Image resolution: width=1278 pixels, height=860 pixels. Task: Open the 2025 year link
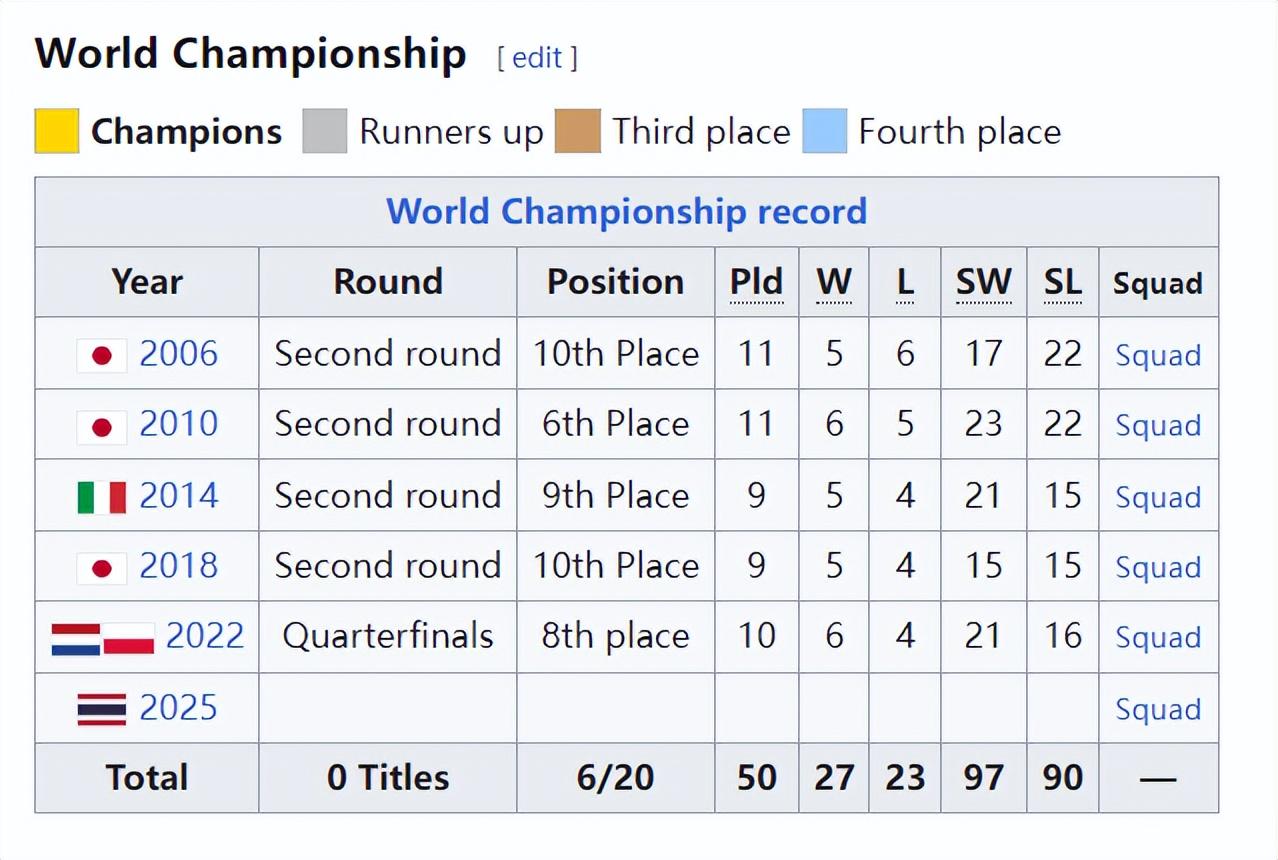pos(178,708)
